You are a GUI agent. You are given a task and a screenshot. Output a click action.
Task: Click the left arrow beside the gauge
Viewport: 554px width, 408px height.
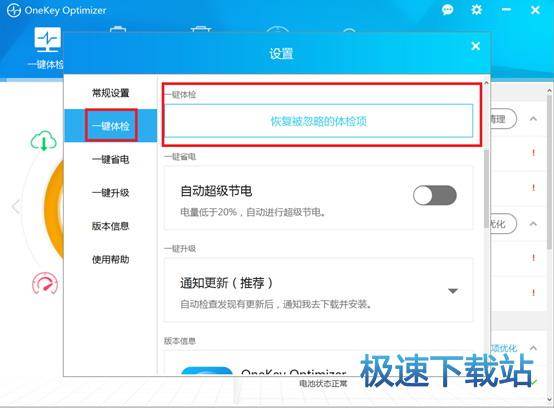[x=16, y=207]
